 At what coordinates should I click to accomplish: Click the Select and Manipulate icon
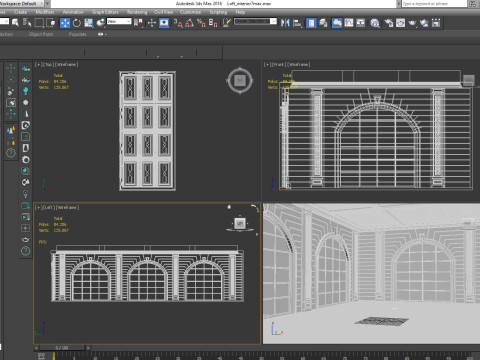click(x=152, y=23)
